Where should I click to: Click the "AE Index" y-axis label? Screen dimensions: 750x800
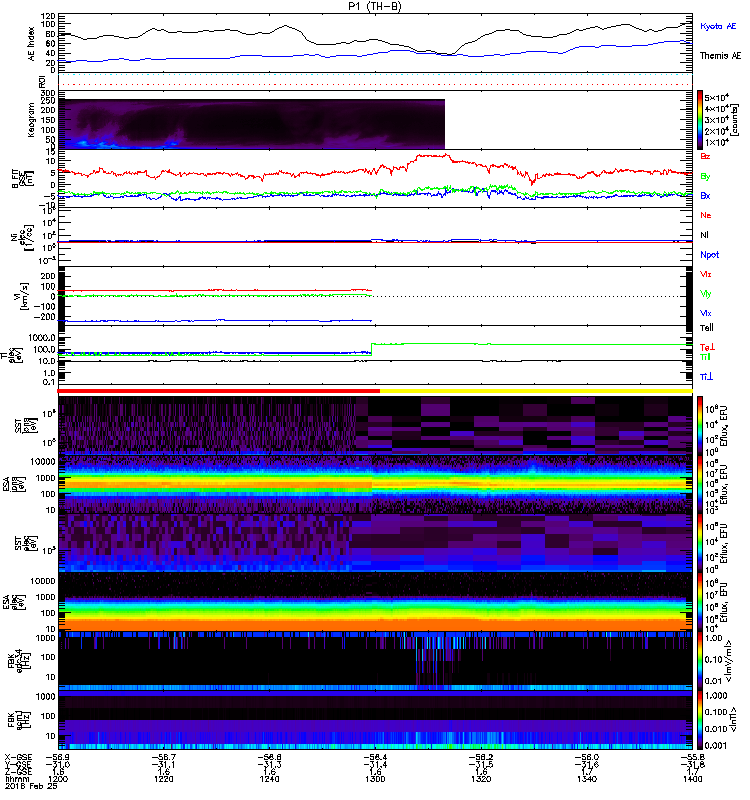32,44
